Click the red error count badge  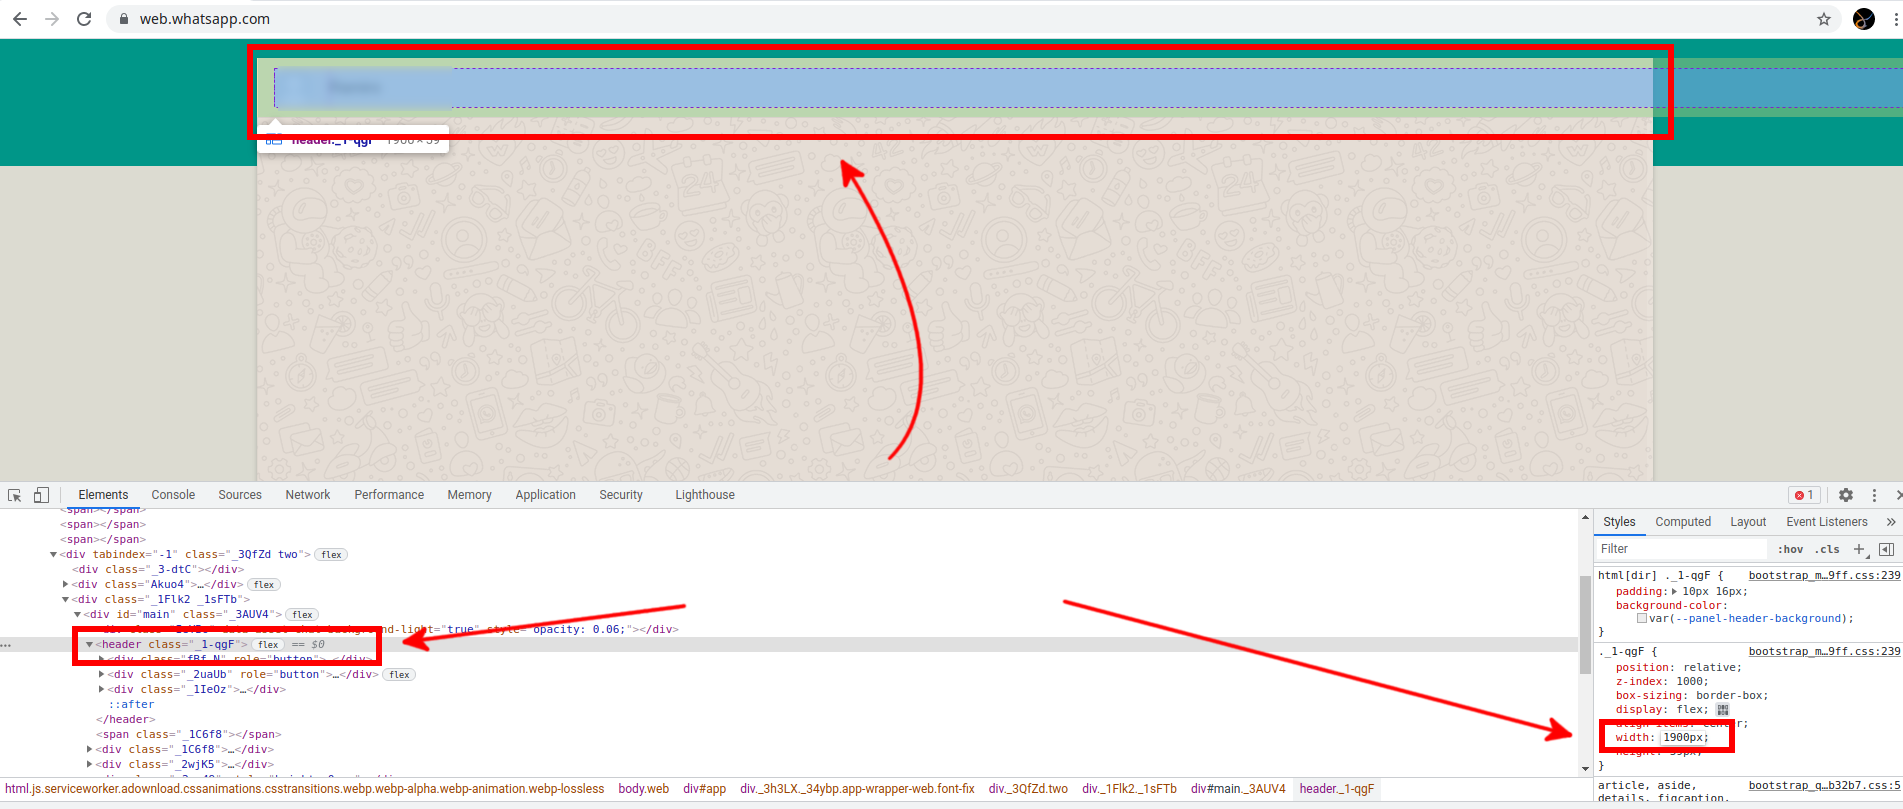[x=1804, y=495]
